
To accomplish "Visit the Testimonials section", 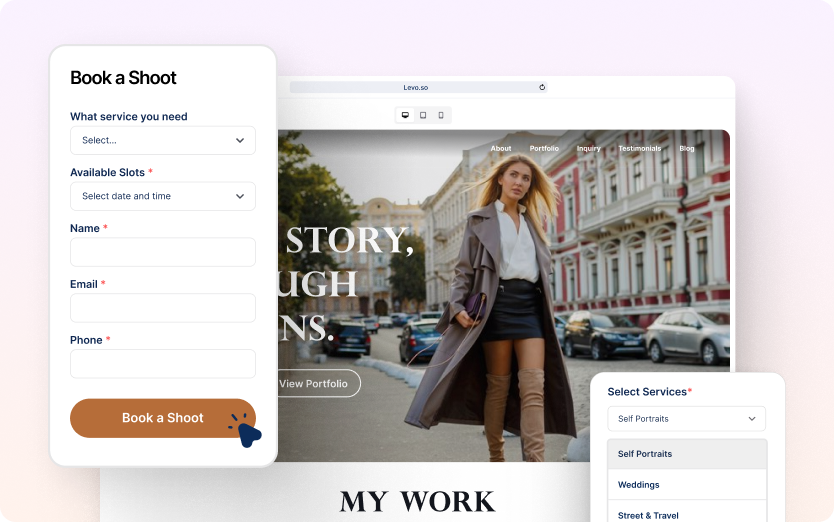I will pos(639,148).
